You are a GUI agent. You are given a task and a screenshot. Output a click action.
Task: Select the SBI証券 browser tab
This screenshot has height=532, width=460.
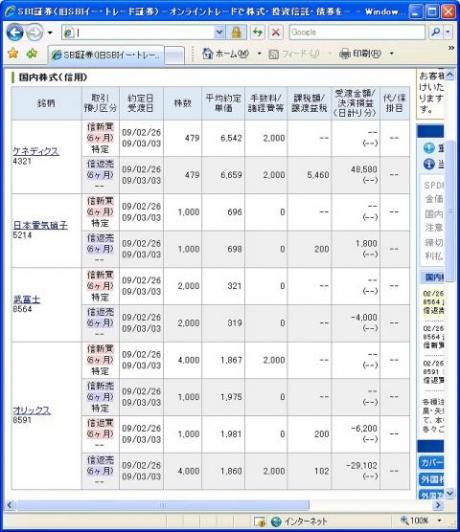pos(106,55)
